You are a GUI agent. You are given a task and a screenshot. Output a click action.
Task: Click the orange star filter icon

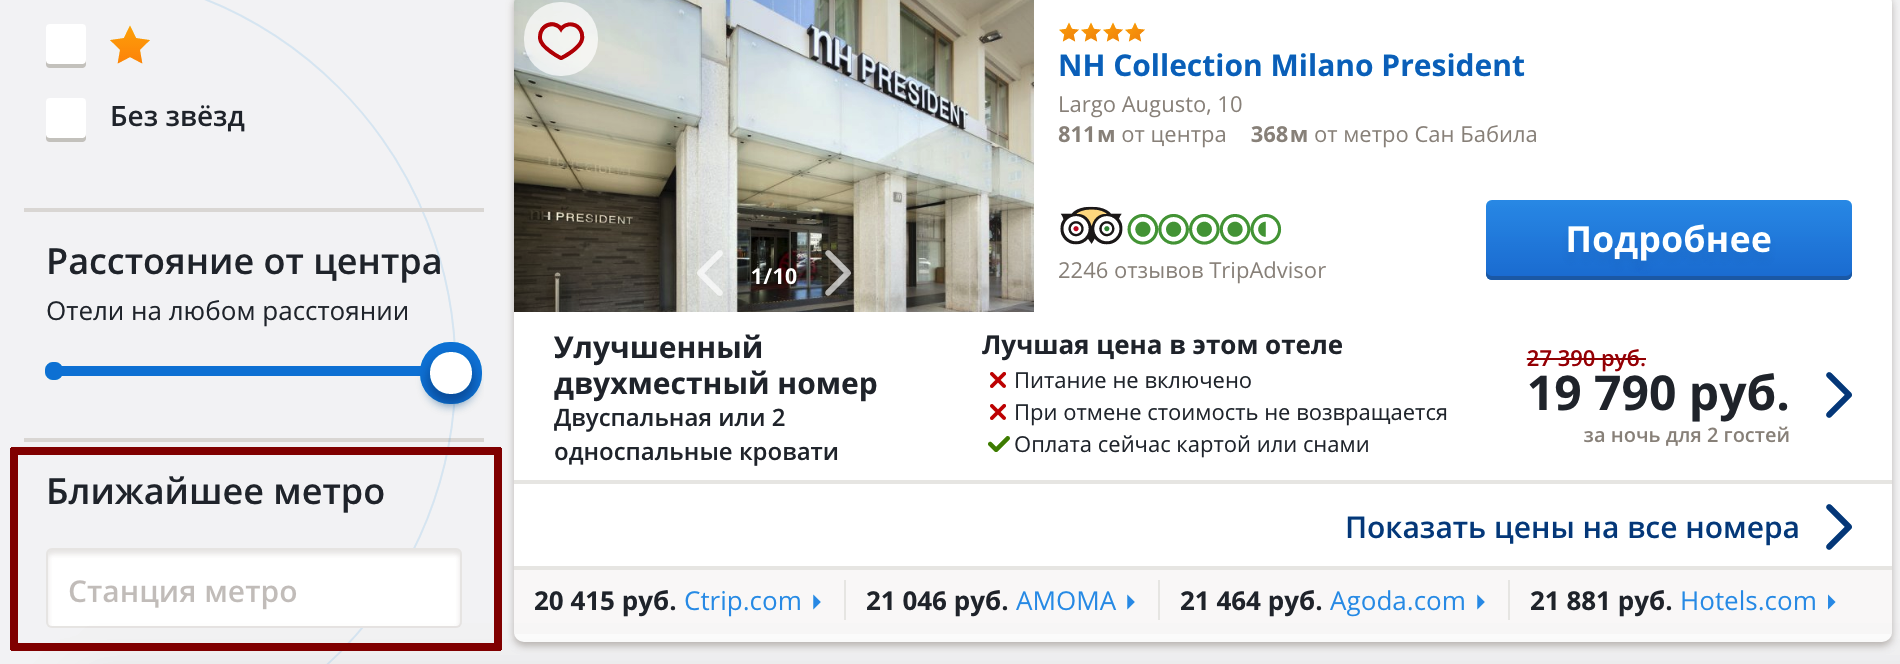pyautogui.click(x=130, y=45)
